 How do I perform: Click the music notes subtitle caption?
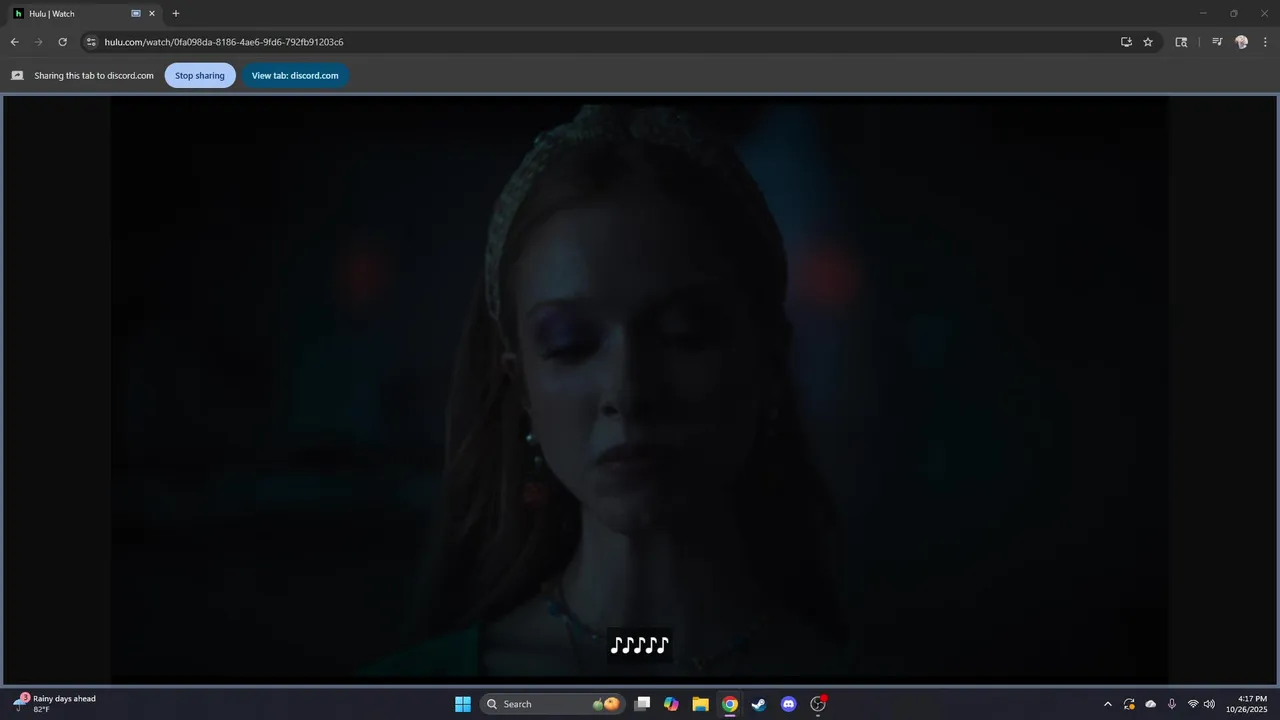[x=640, y=645]
